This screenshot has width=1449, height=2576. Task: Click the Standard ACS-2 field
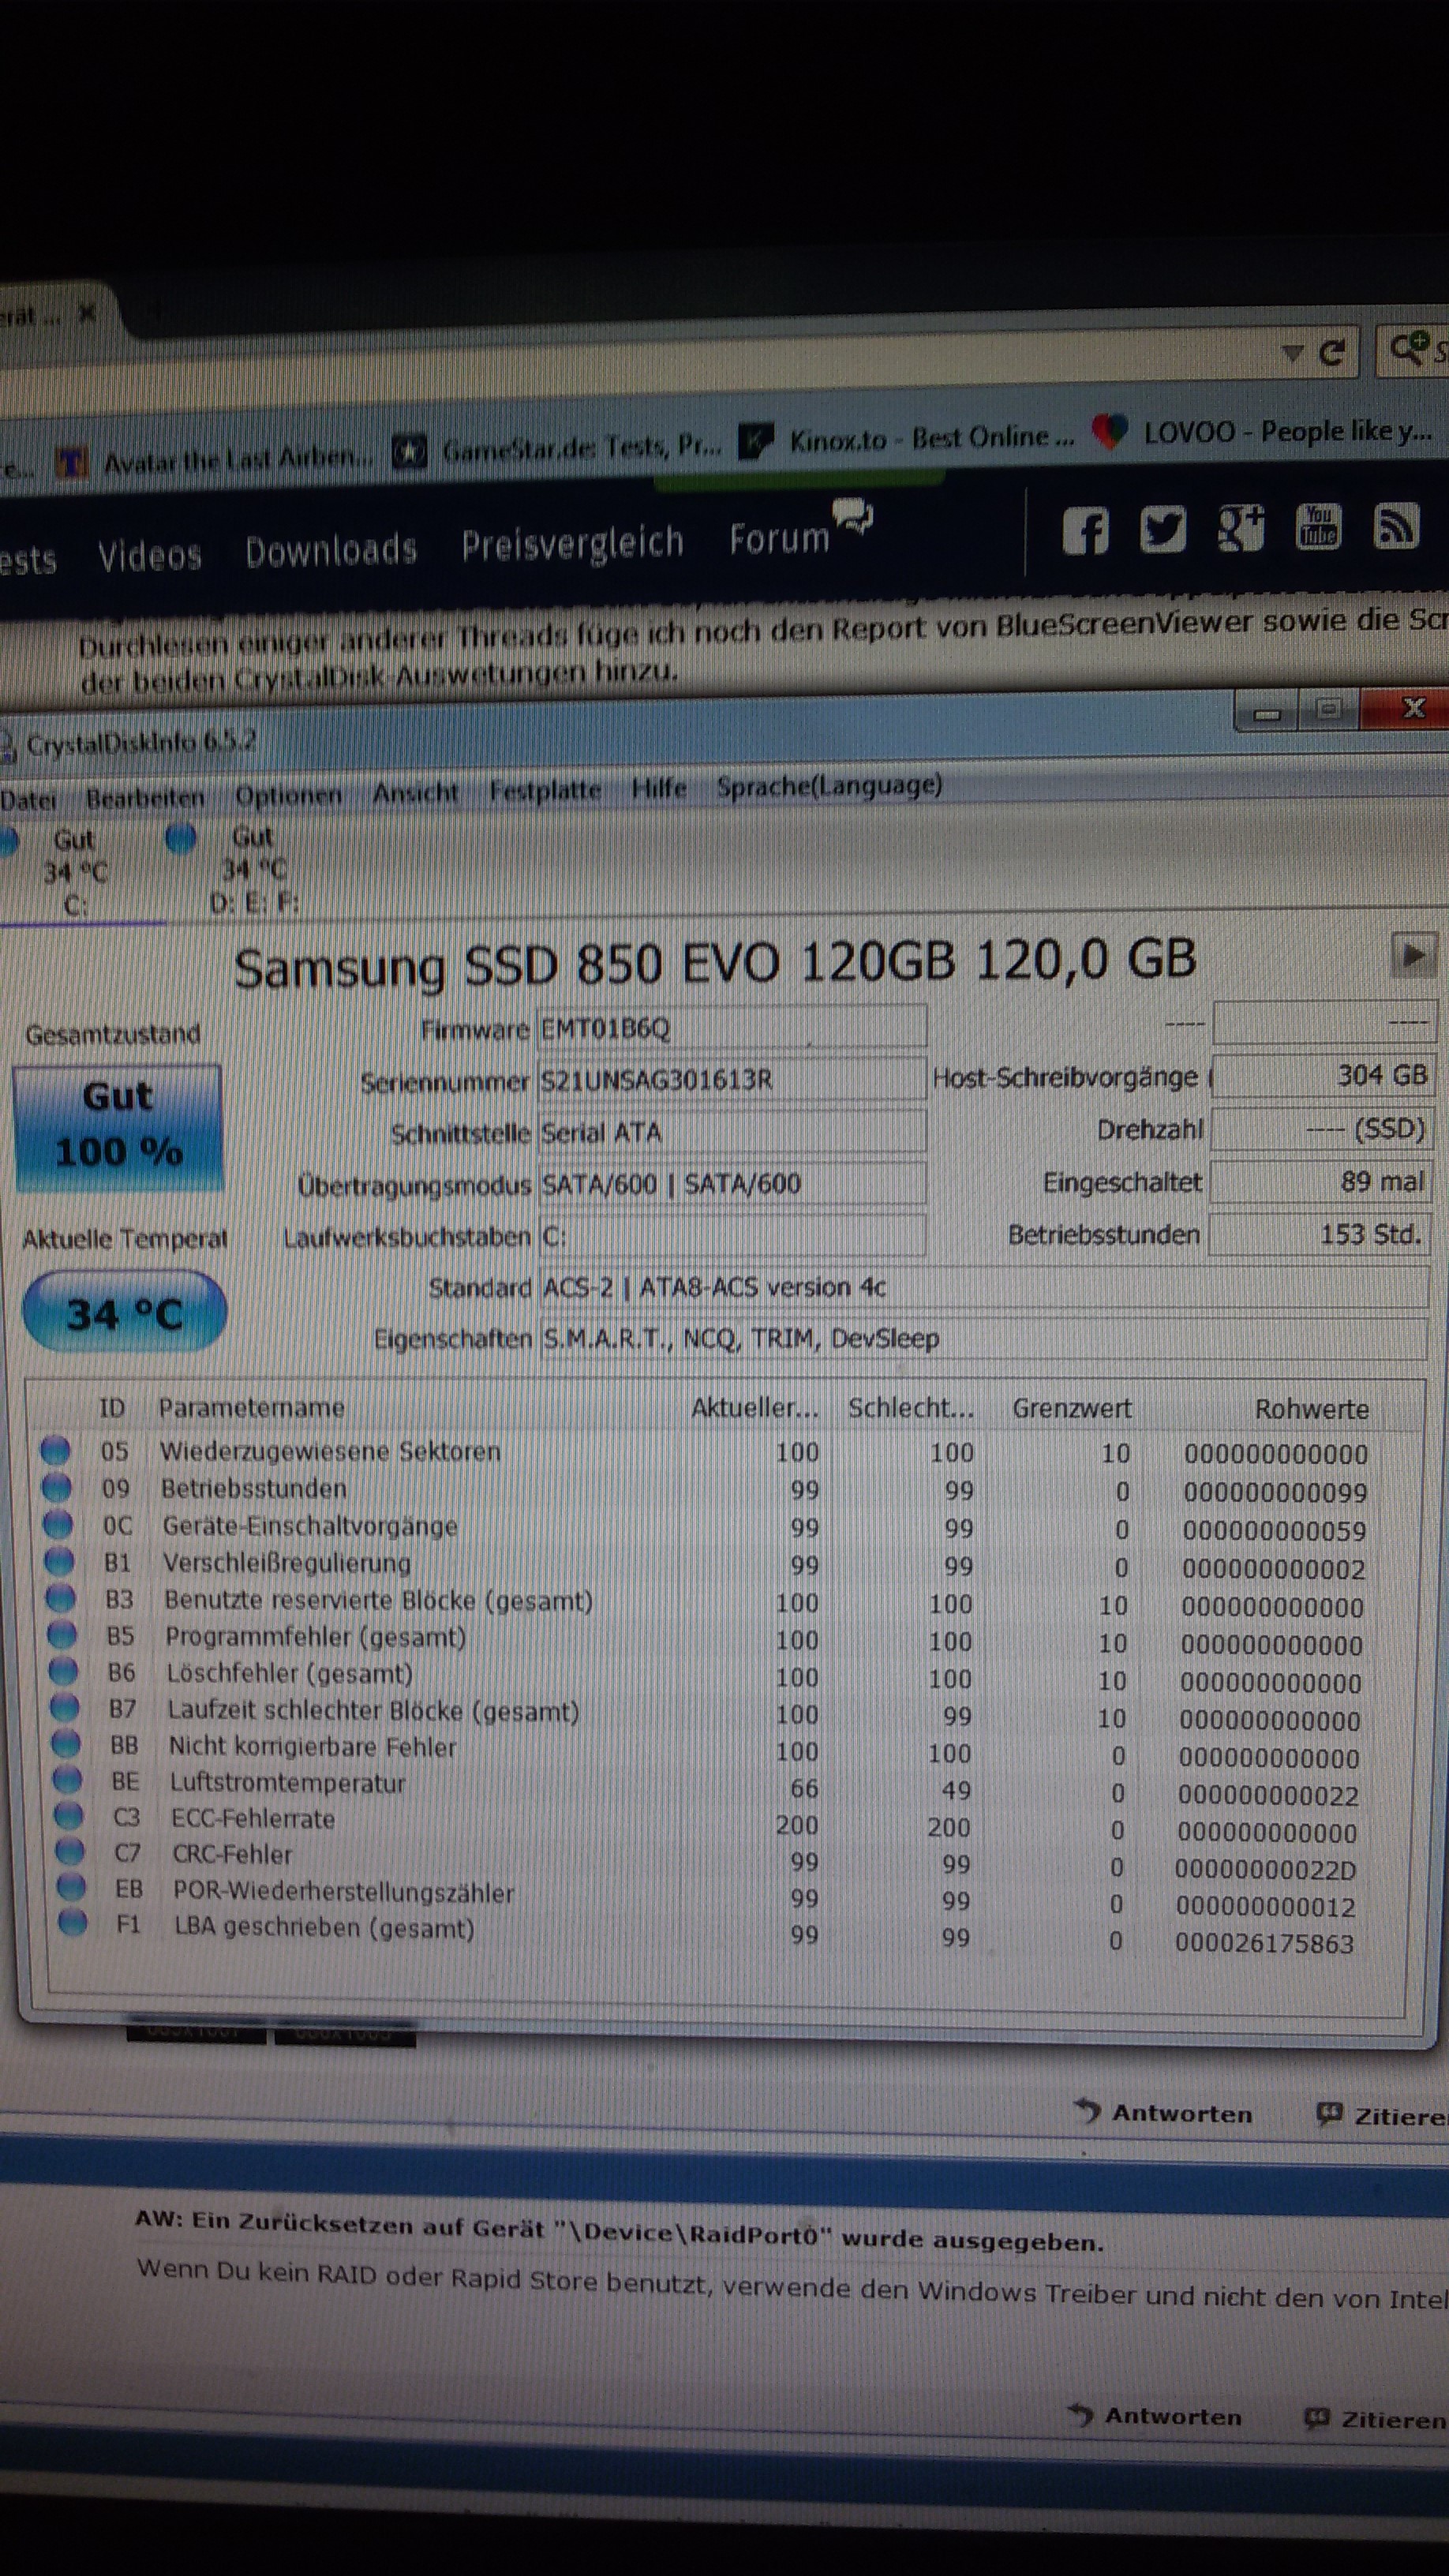click(x=983, y=1287)
